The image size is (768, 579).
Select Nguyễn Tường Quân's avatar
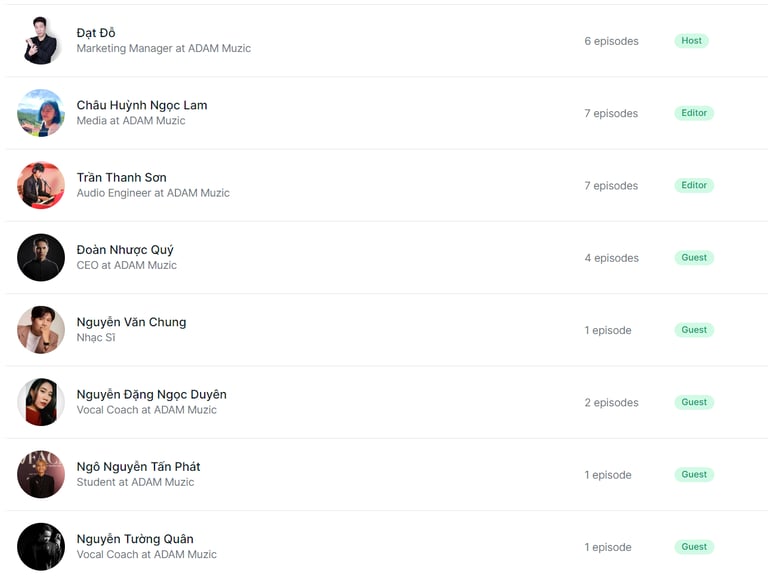[x=41, y=547]
